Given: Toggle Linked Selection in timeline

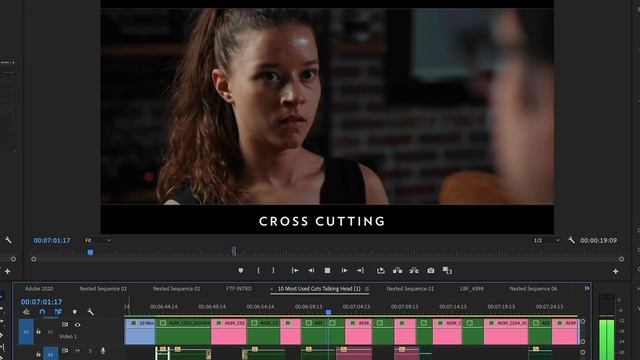Looking at the screenshot, I should [x=58, y=312].
